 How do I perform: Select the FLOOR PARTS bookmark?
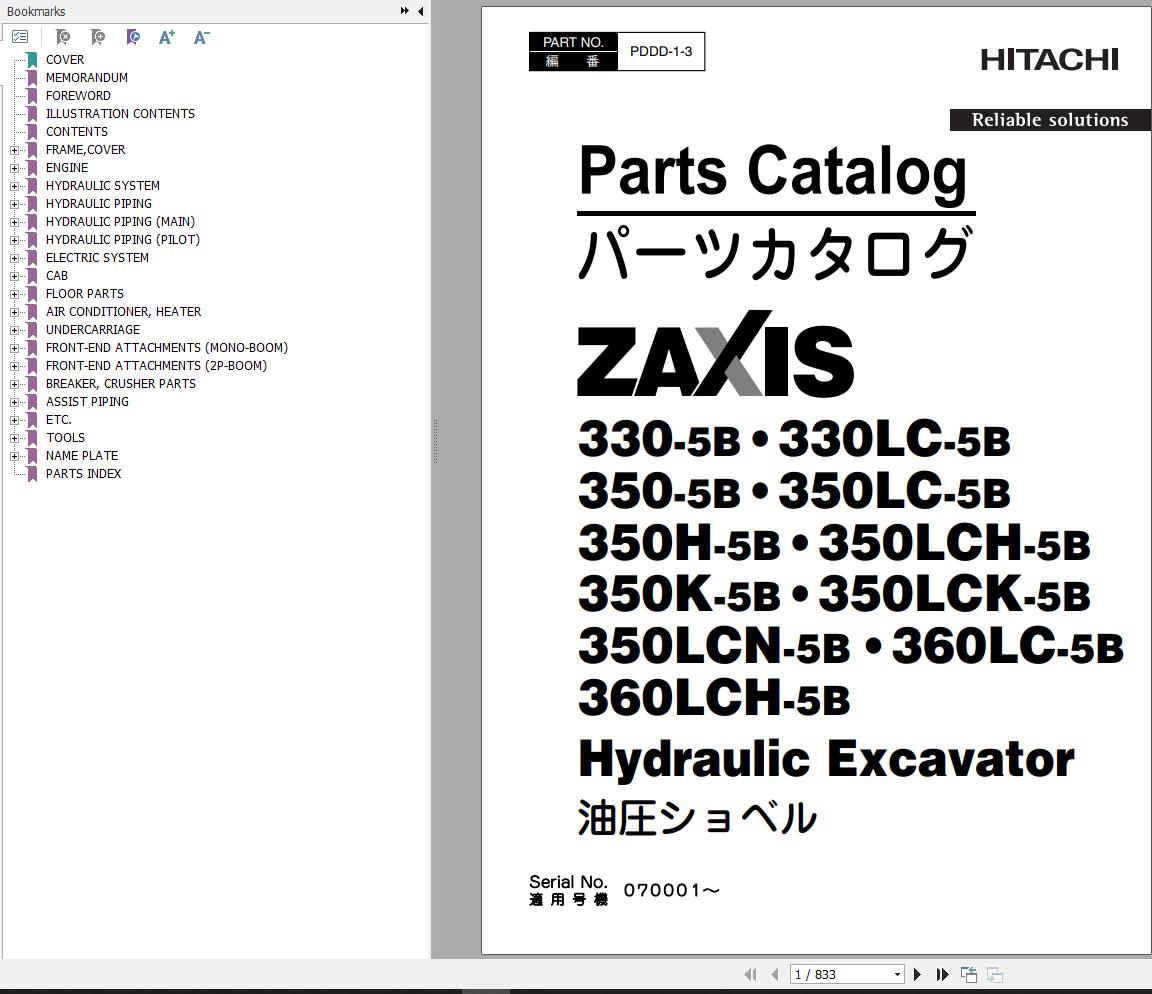84,294
